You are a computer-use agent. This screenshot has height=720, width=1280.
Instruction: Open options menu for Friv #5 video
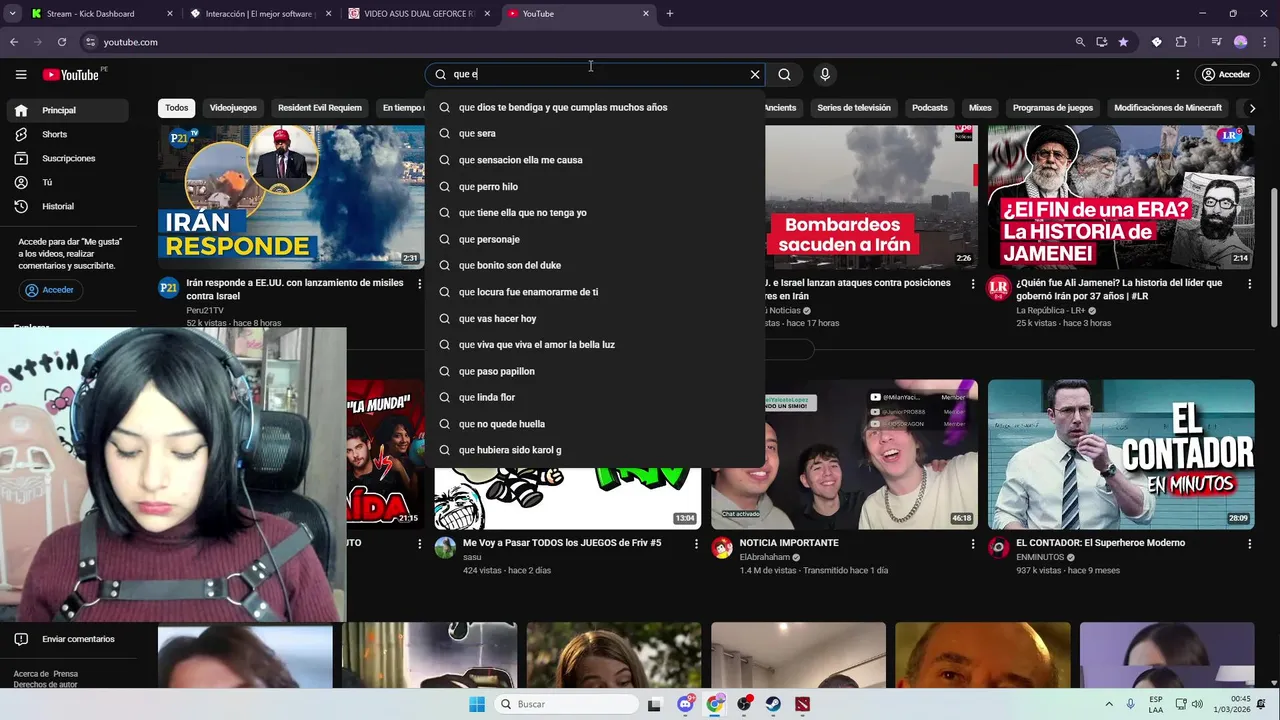tap(697, 544)
